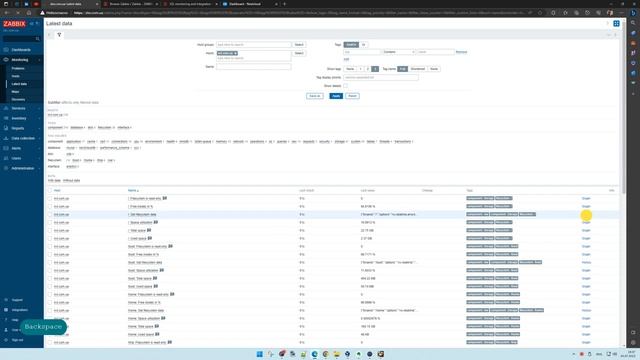Open the Contains tag operator dropdown
The image size is (640, 360).
[399, 52]
